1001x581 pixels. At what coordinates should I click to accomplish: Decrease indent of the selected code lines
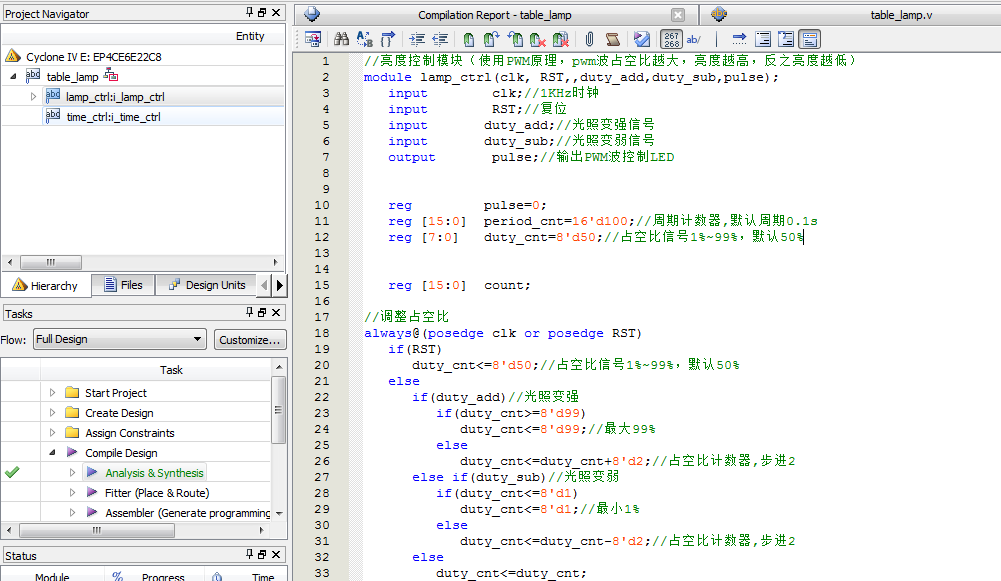[x=440, y=40]
